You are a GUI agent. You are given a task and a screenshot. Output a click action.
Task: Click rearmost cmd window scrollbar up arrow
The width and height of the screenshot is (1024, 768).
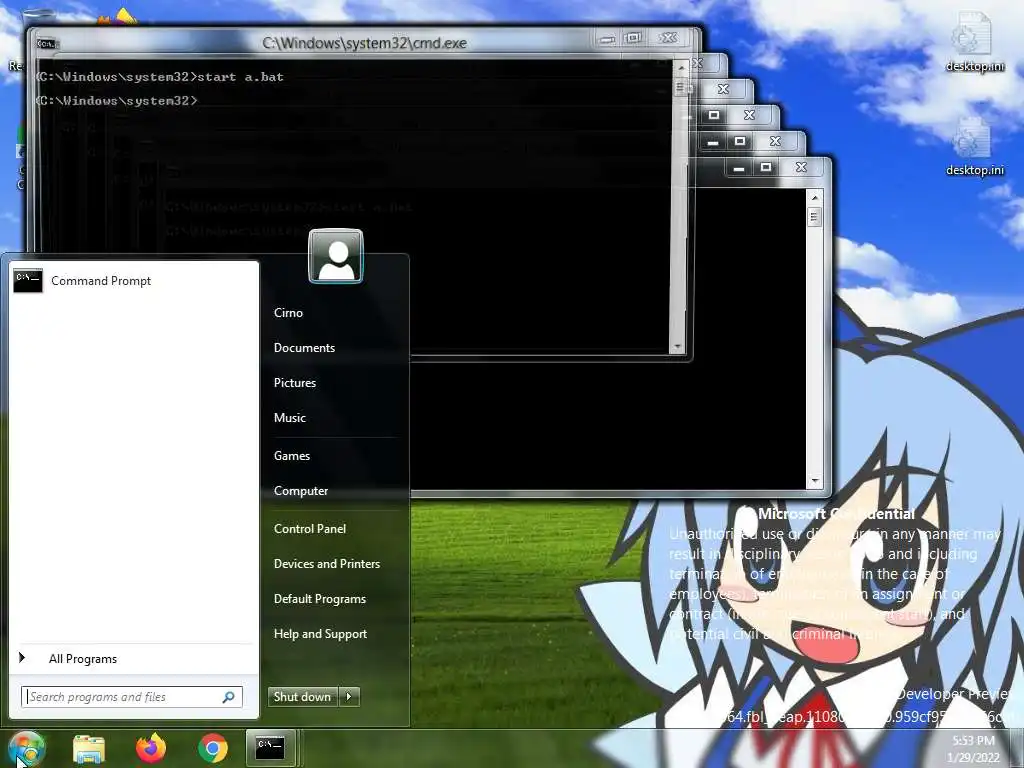point(814,197)
